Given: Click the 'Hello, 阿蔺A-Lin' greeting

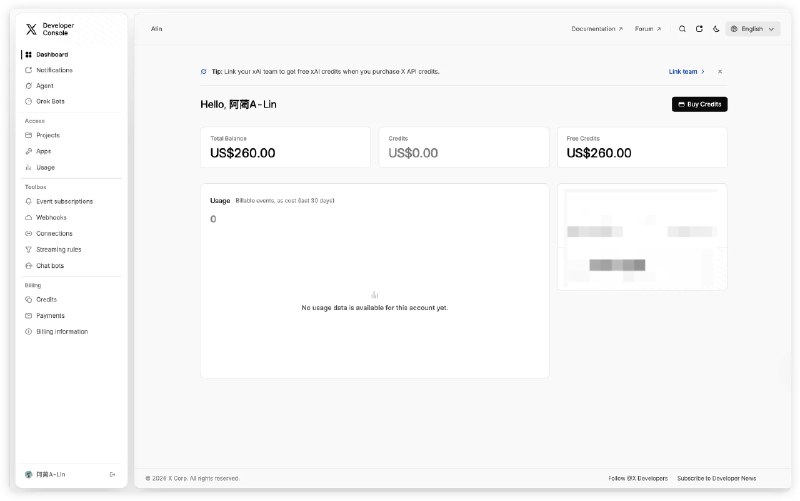Looking at the screenshot, I should 238,104.
